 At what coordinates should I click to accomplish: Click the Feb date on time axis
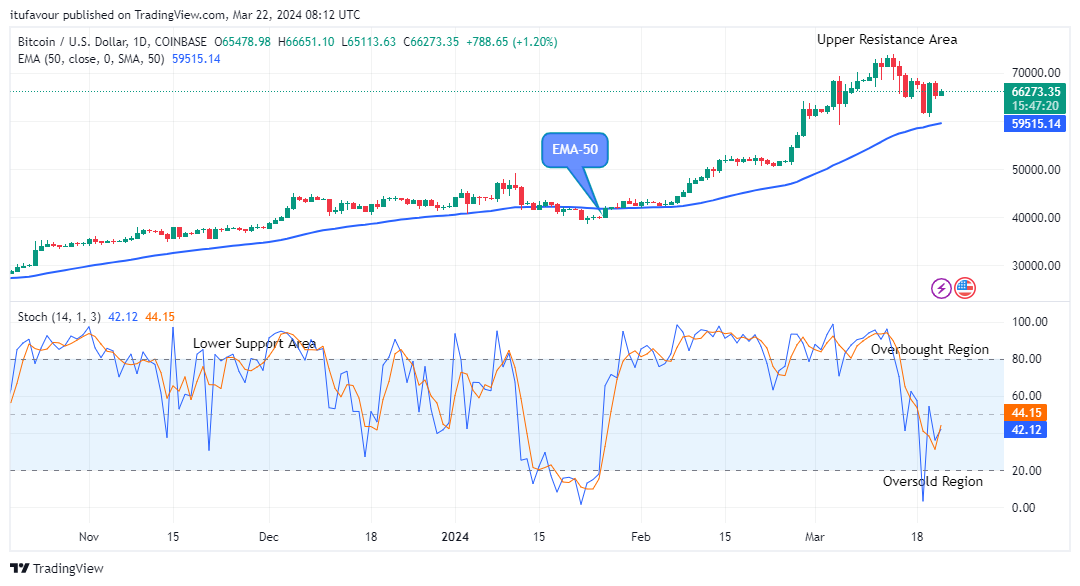(x=641, y=536)
